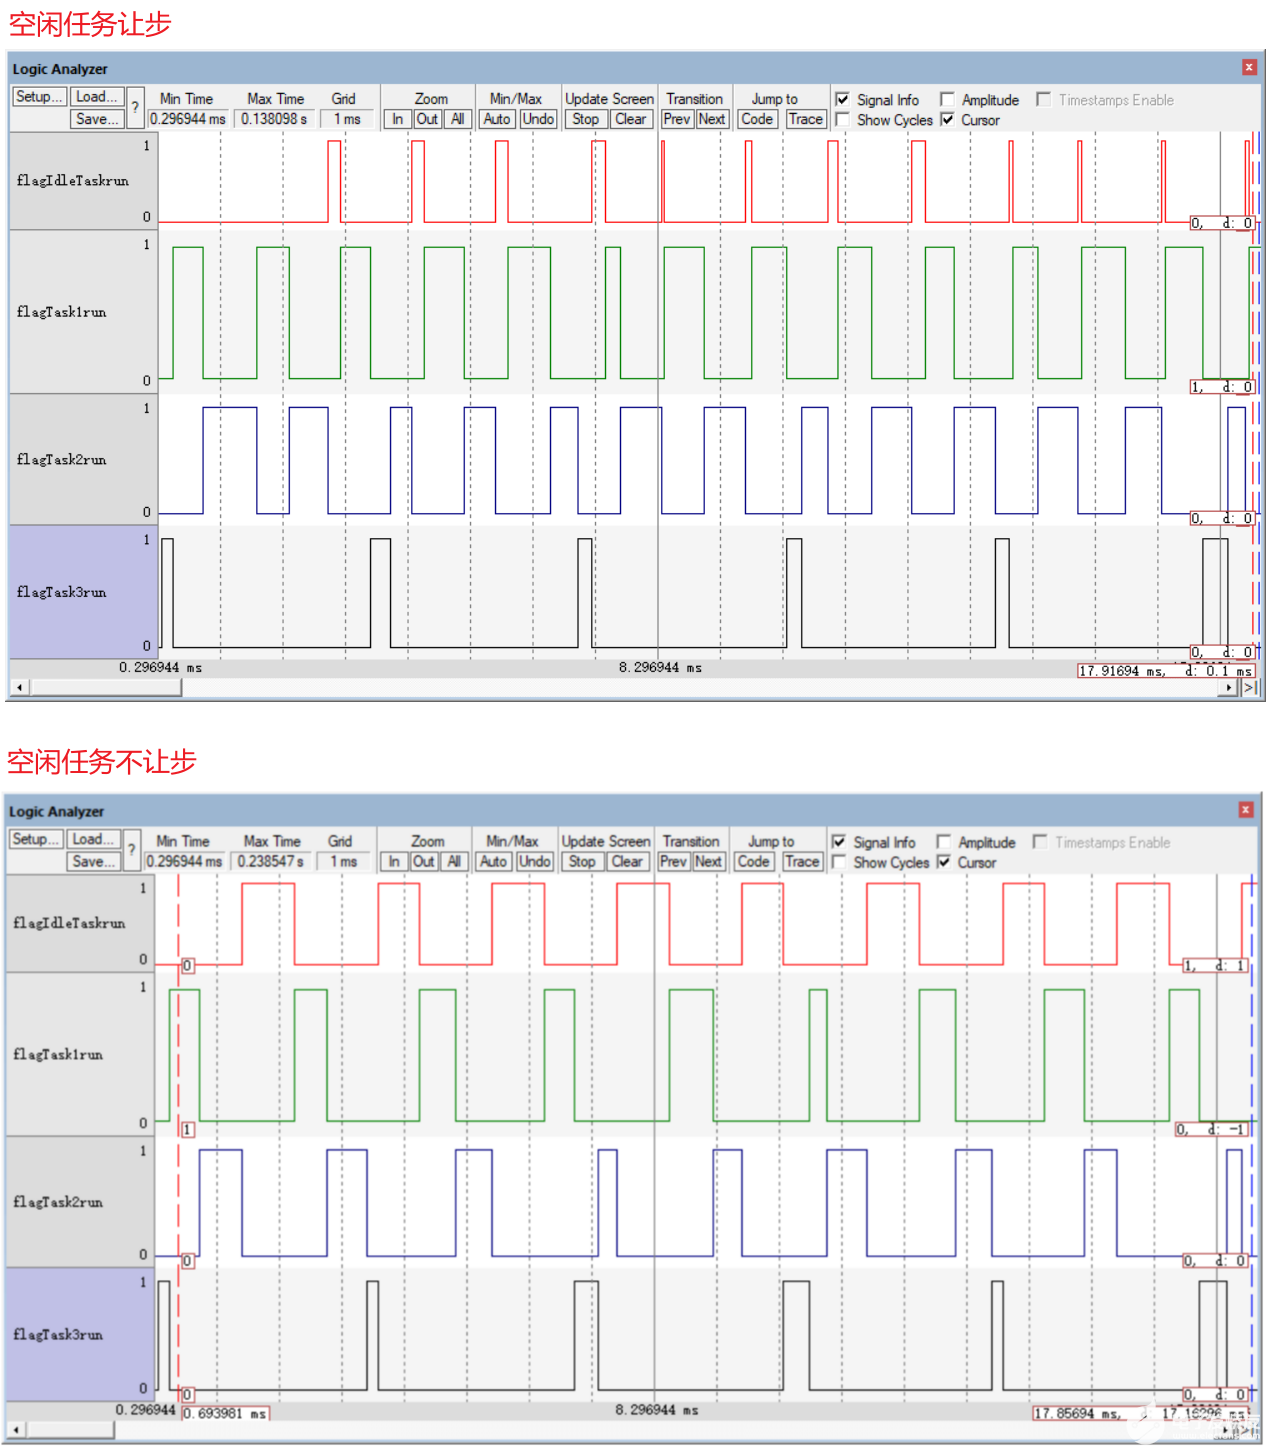This screenshot has width=1266, height=1446.
Task: Zoom Out in the 空闲任务不让步 analyzer
Action: 424,861
